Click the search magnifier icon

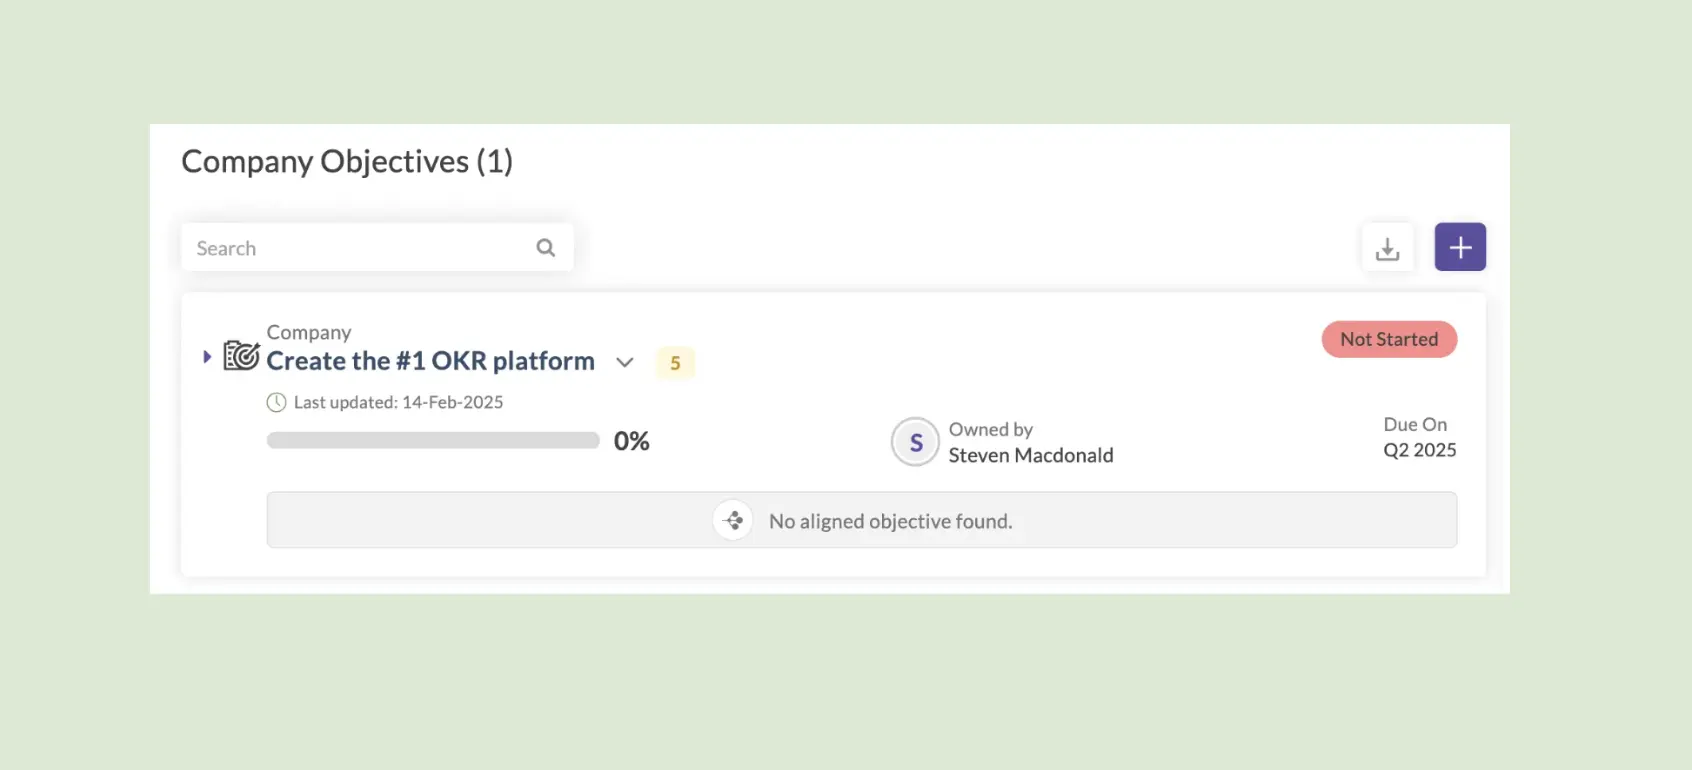[x=546, y=247]
